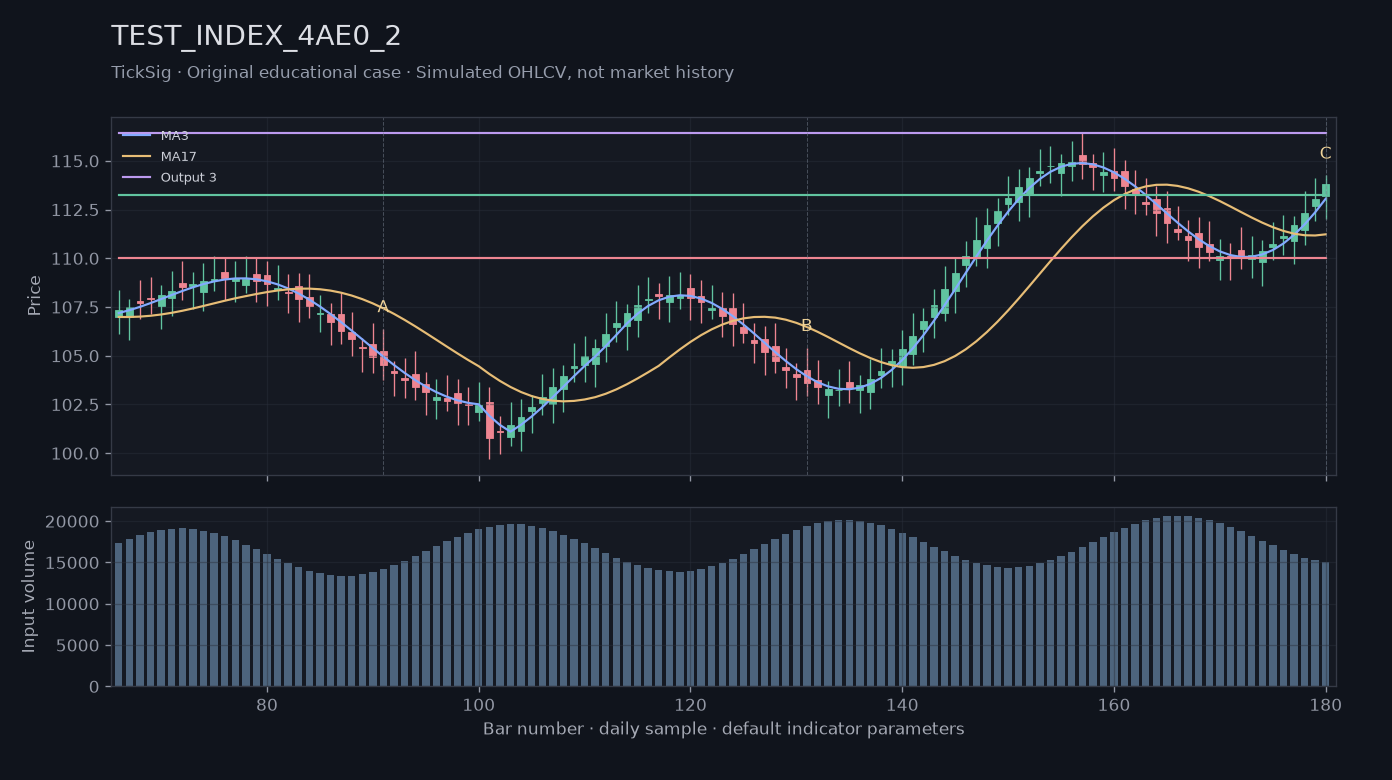Image resolution: width=1392 pixels, height=780 pixels.
Task: Click the MA3 blue legend line swatch
Action: (x=136, y=135)
